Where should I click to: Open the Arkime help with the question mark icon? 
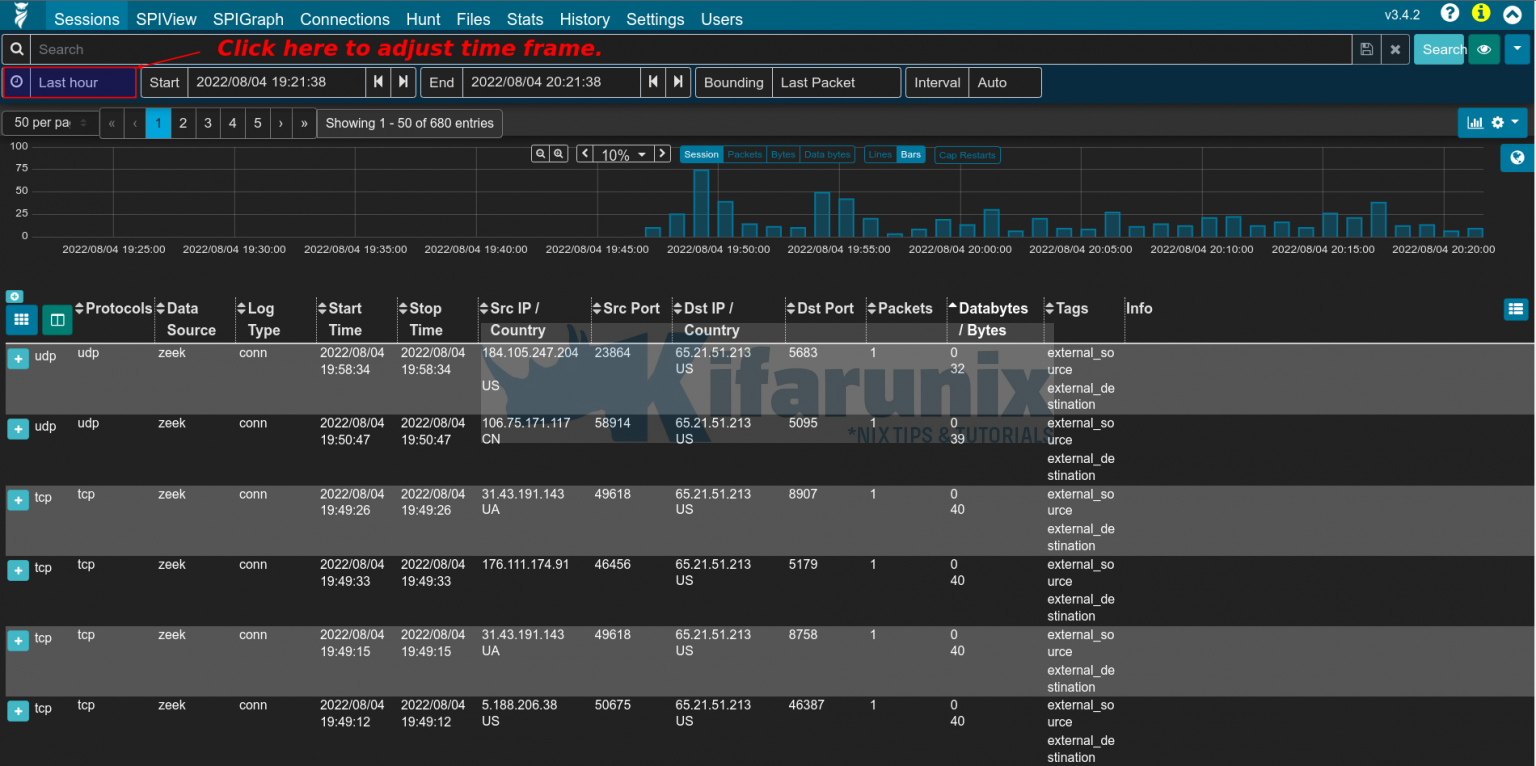coord(1450,14)
